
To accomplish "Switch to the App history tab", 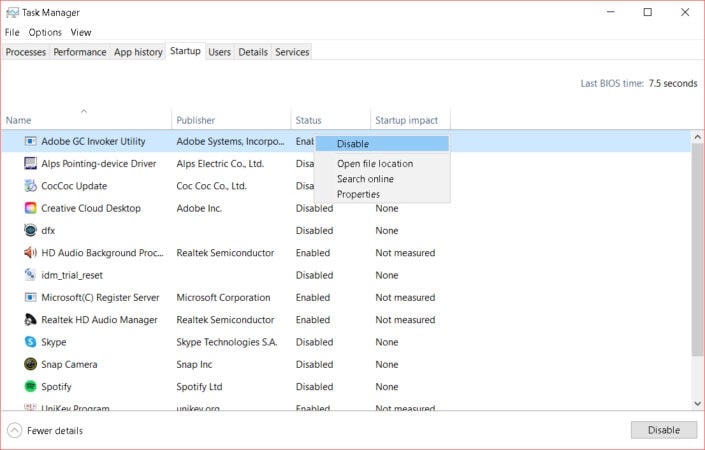I will pyautogui.click(x=138, y=52).
